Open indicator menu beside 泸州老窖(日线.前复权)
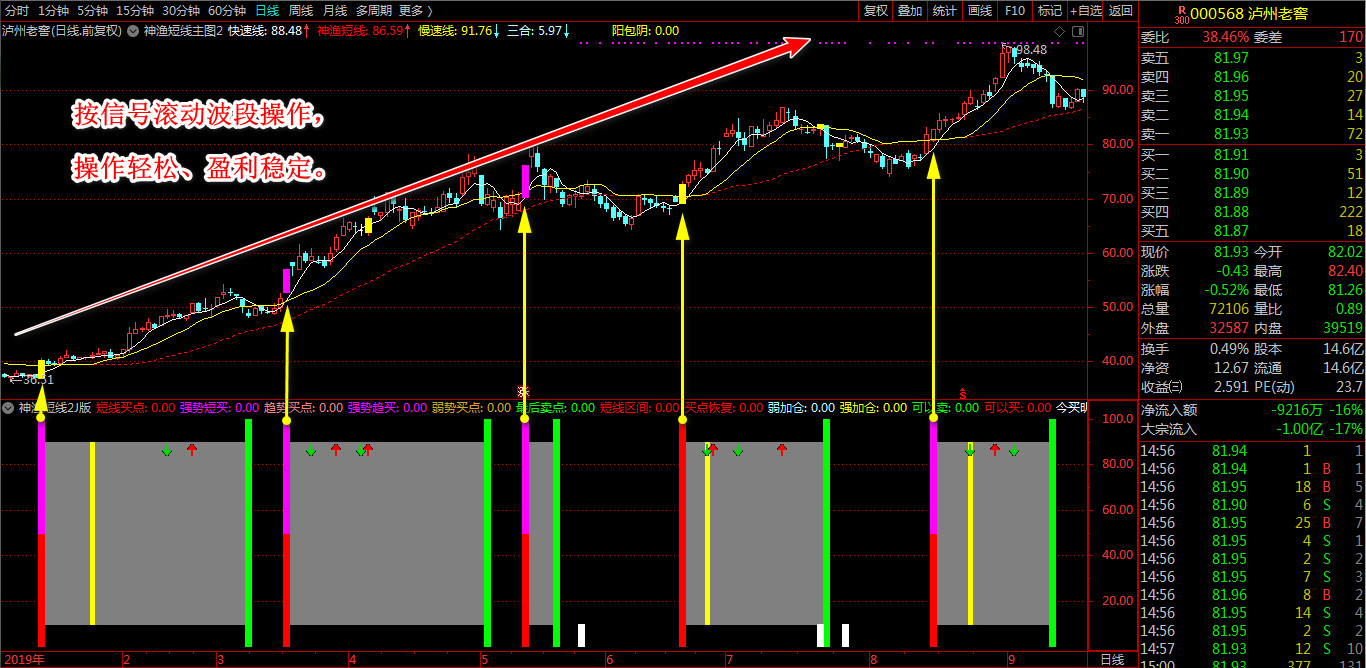The height and width of the screenshot is (668, 1366). point(133,31)
